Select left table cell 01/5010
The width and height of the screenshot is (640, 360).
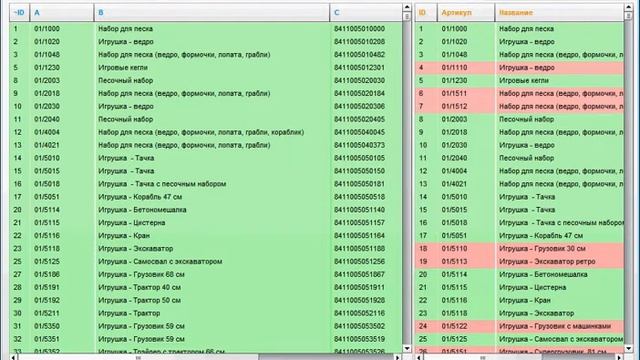click(x=47, y=158)
